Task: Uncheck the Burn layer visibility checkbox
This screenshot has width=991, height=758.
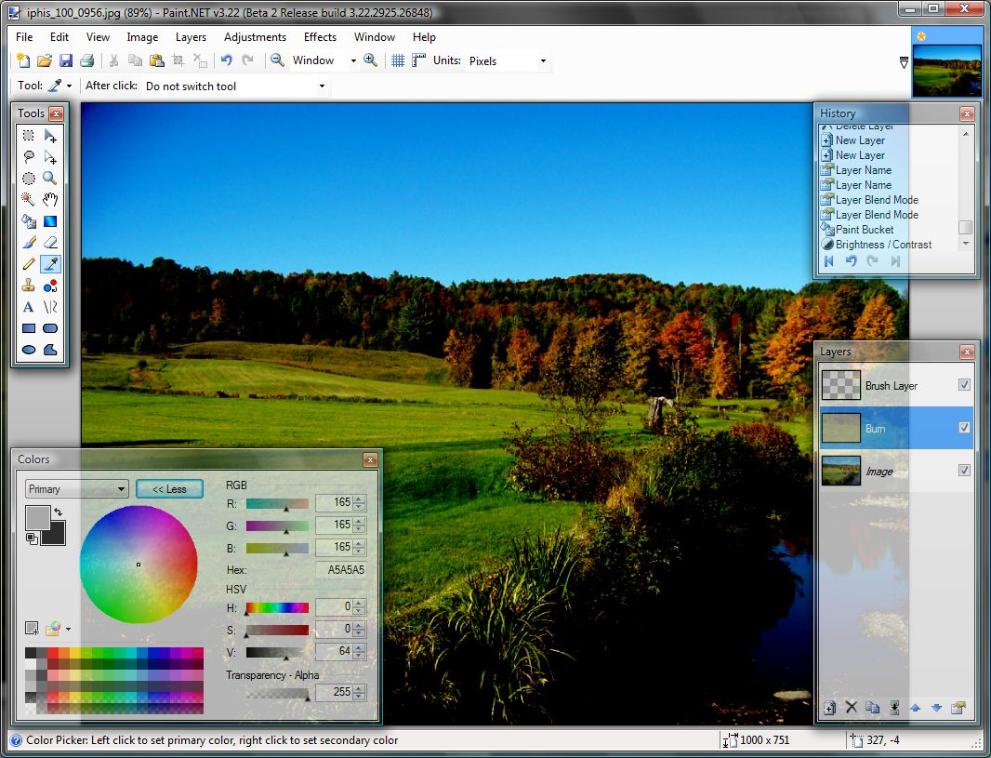Action: point(964,428)
